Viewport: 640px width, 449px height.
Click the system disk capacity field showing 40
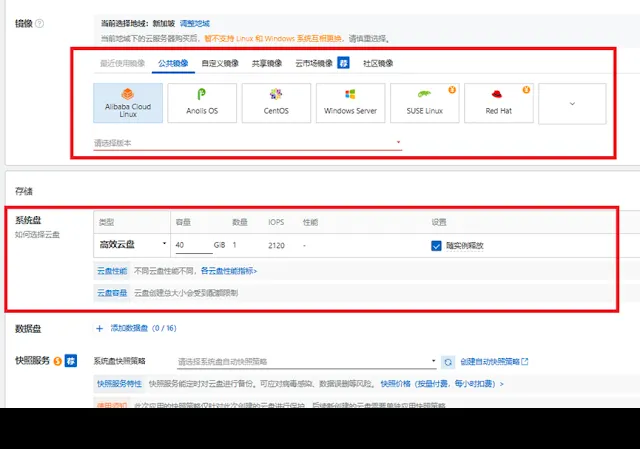[x=194, y=245]
